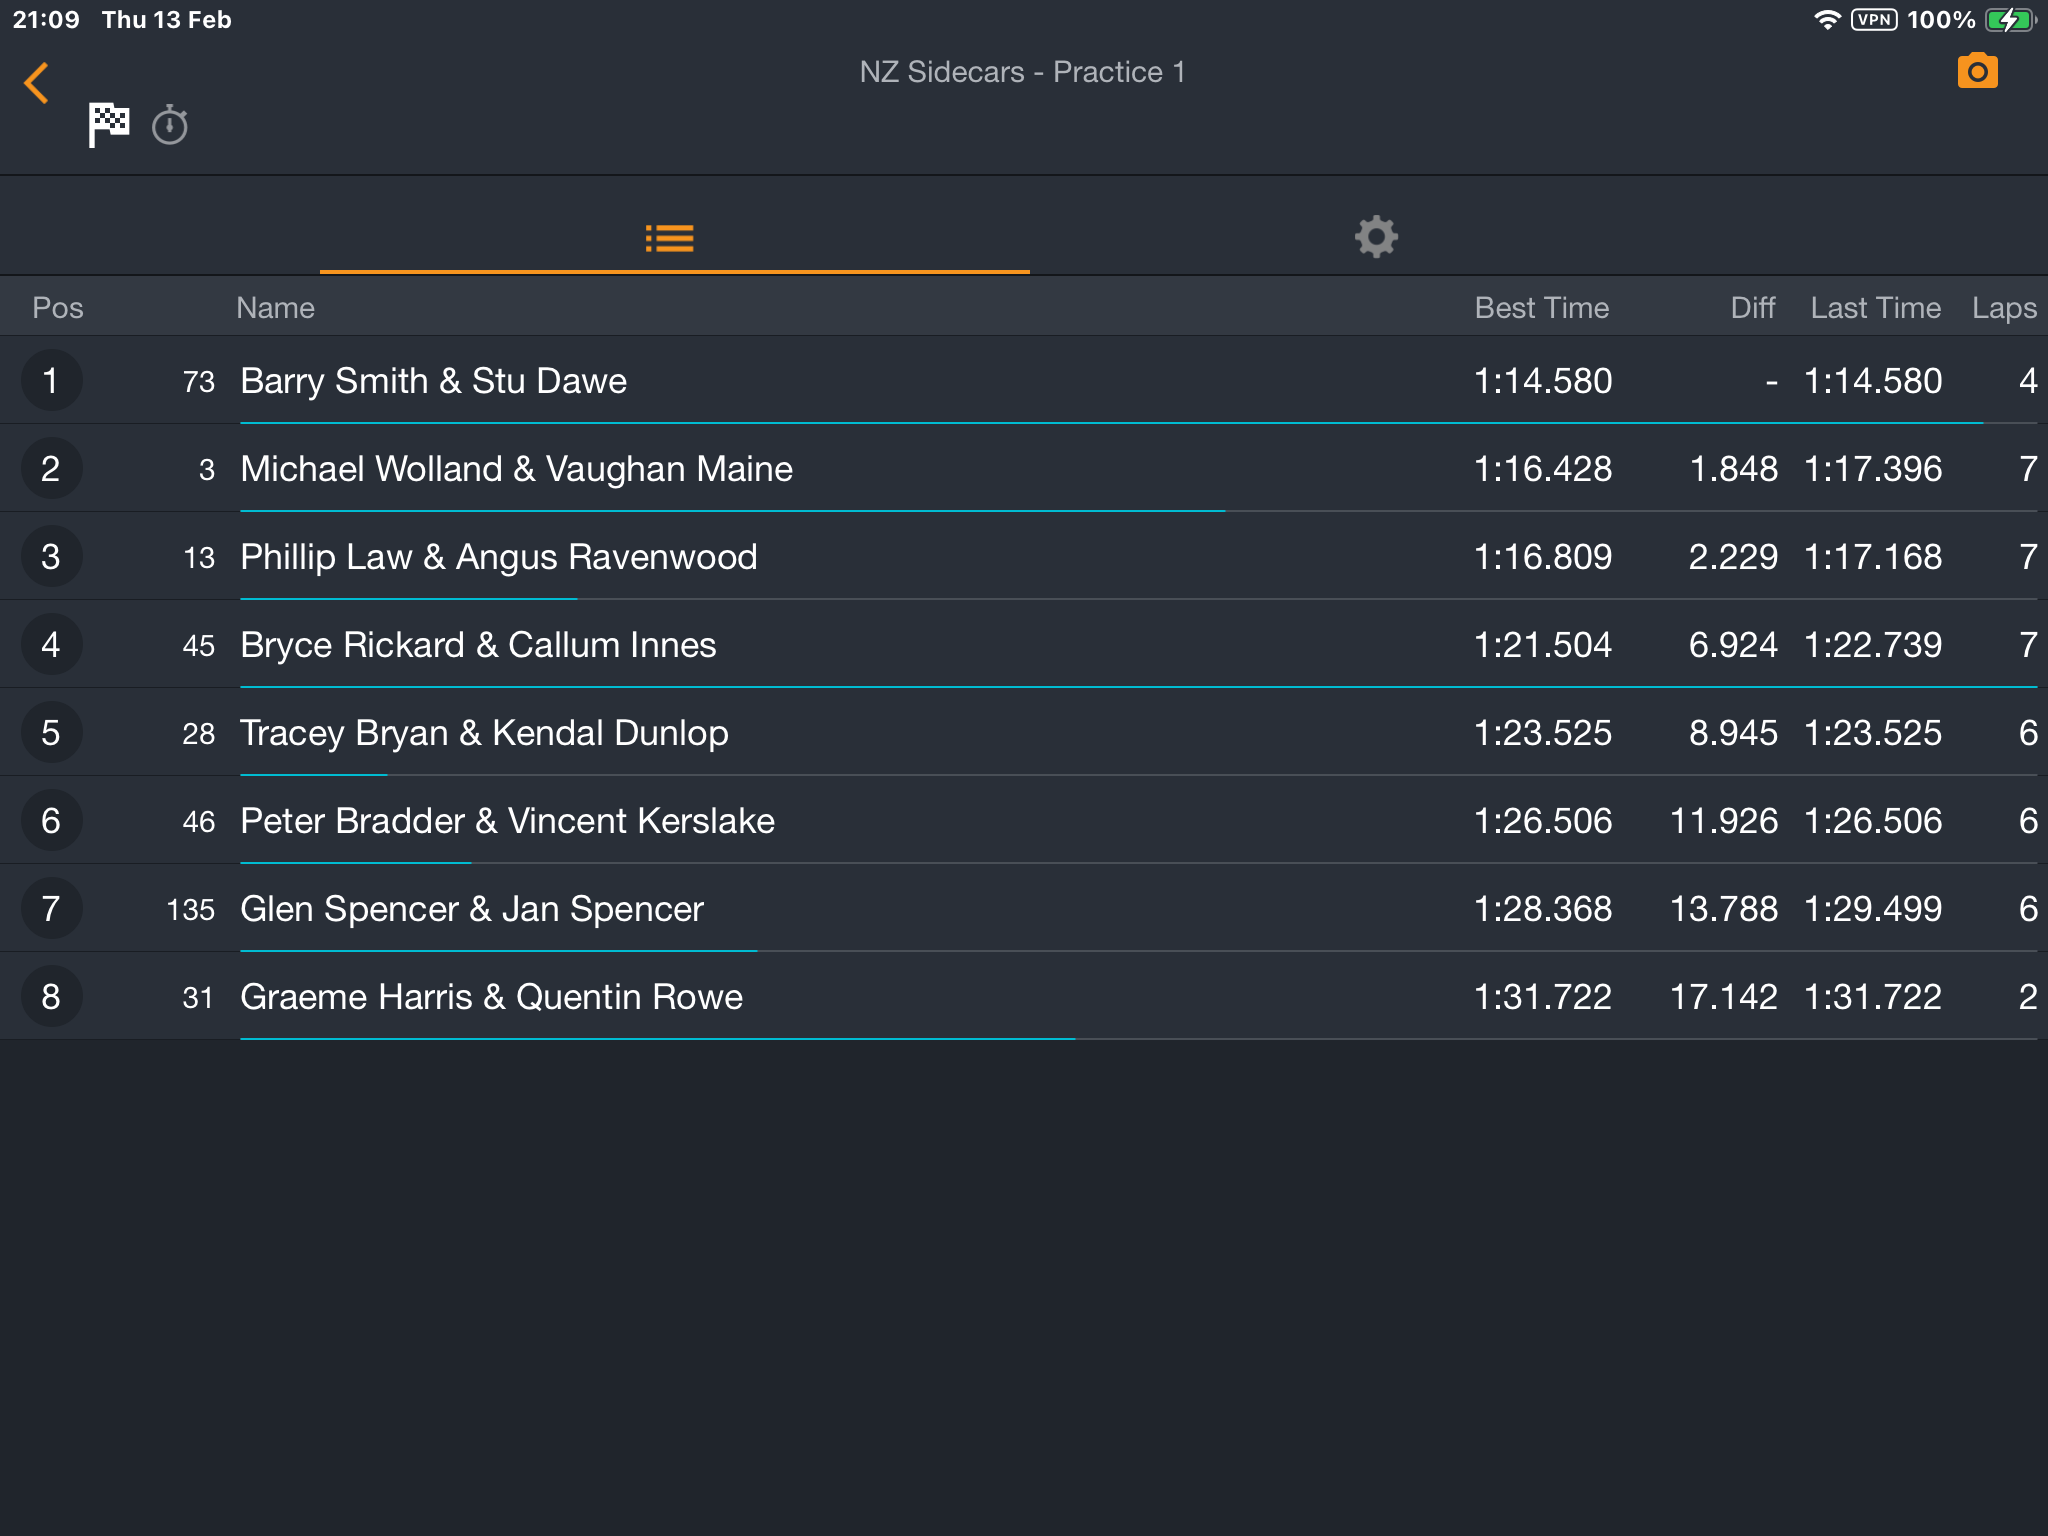Image resolution: width=2048 pixels, height=1536 pixels.
Task: Tap the Best Time column header
Action: click(1542, 308)
